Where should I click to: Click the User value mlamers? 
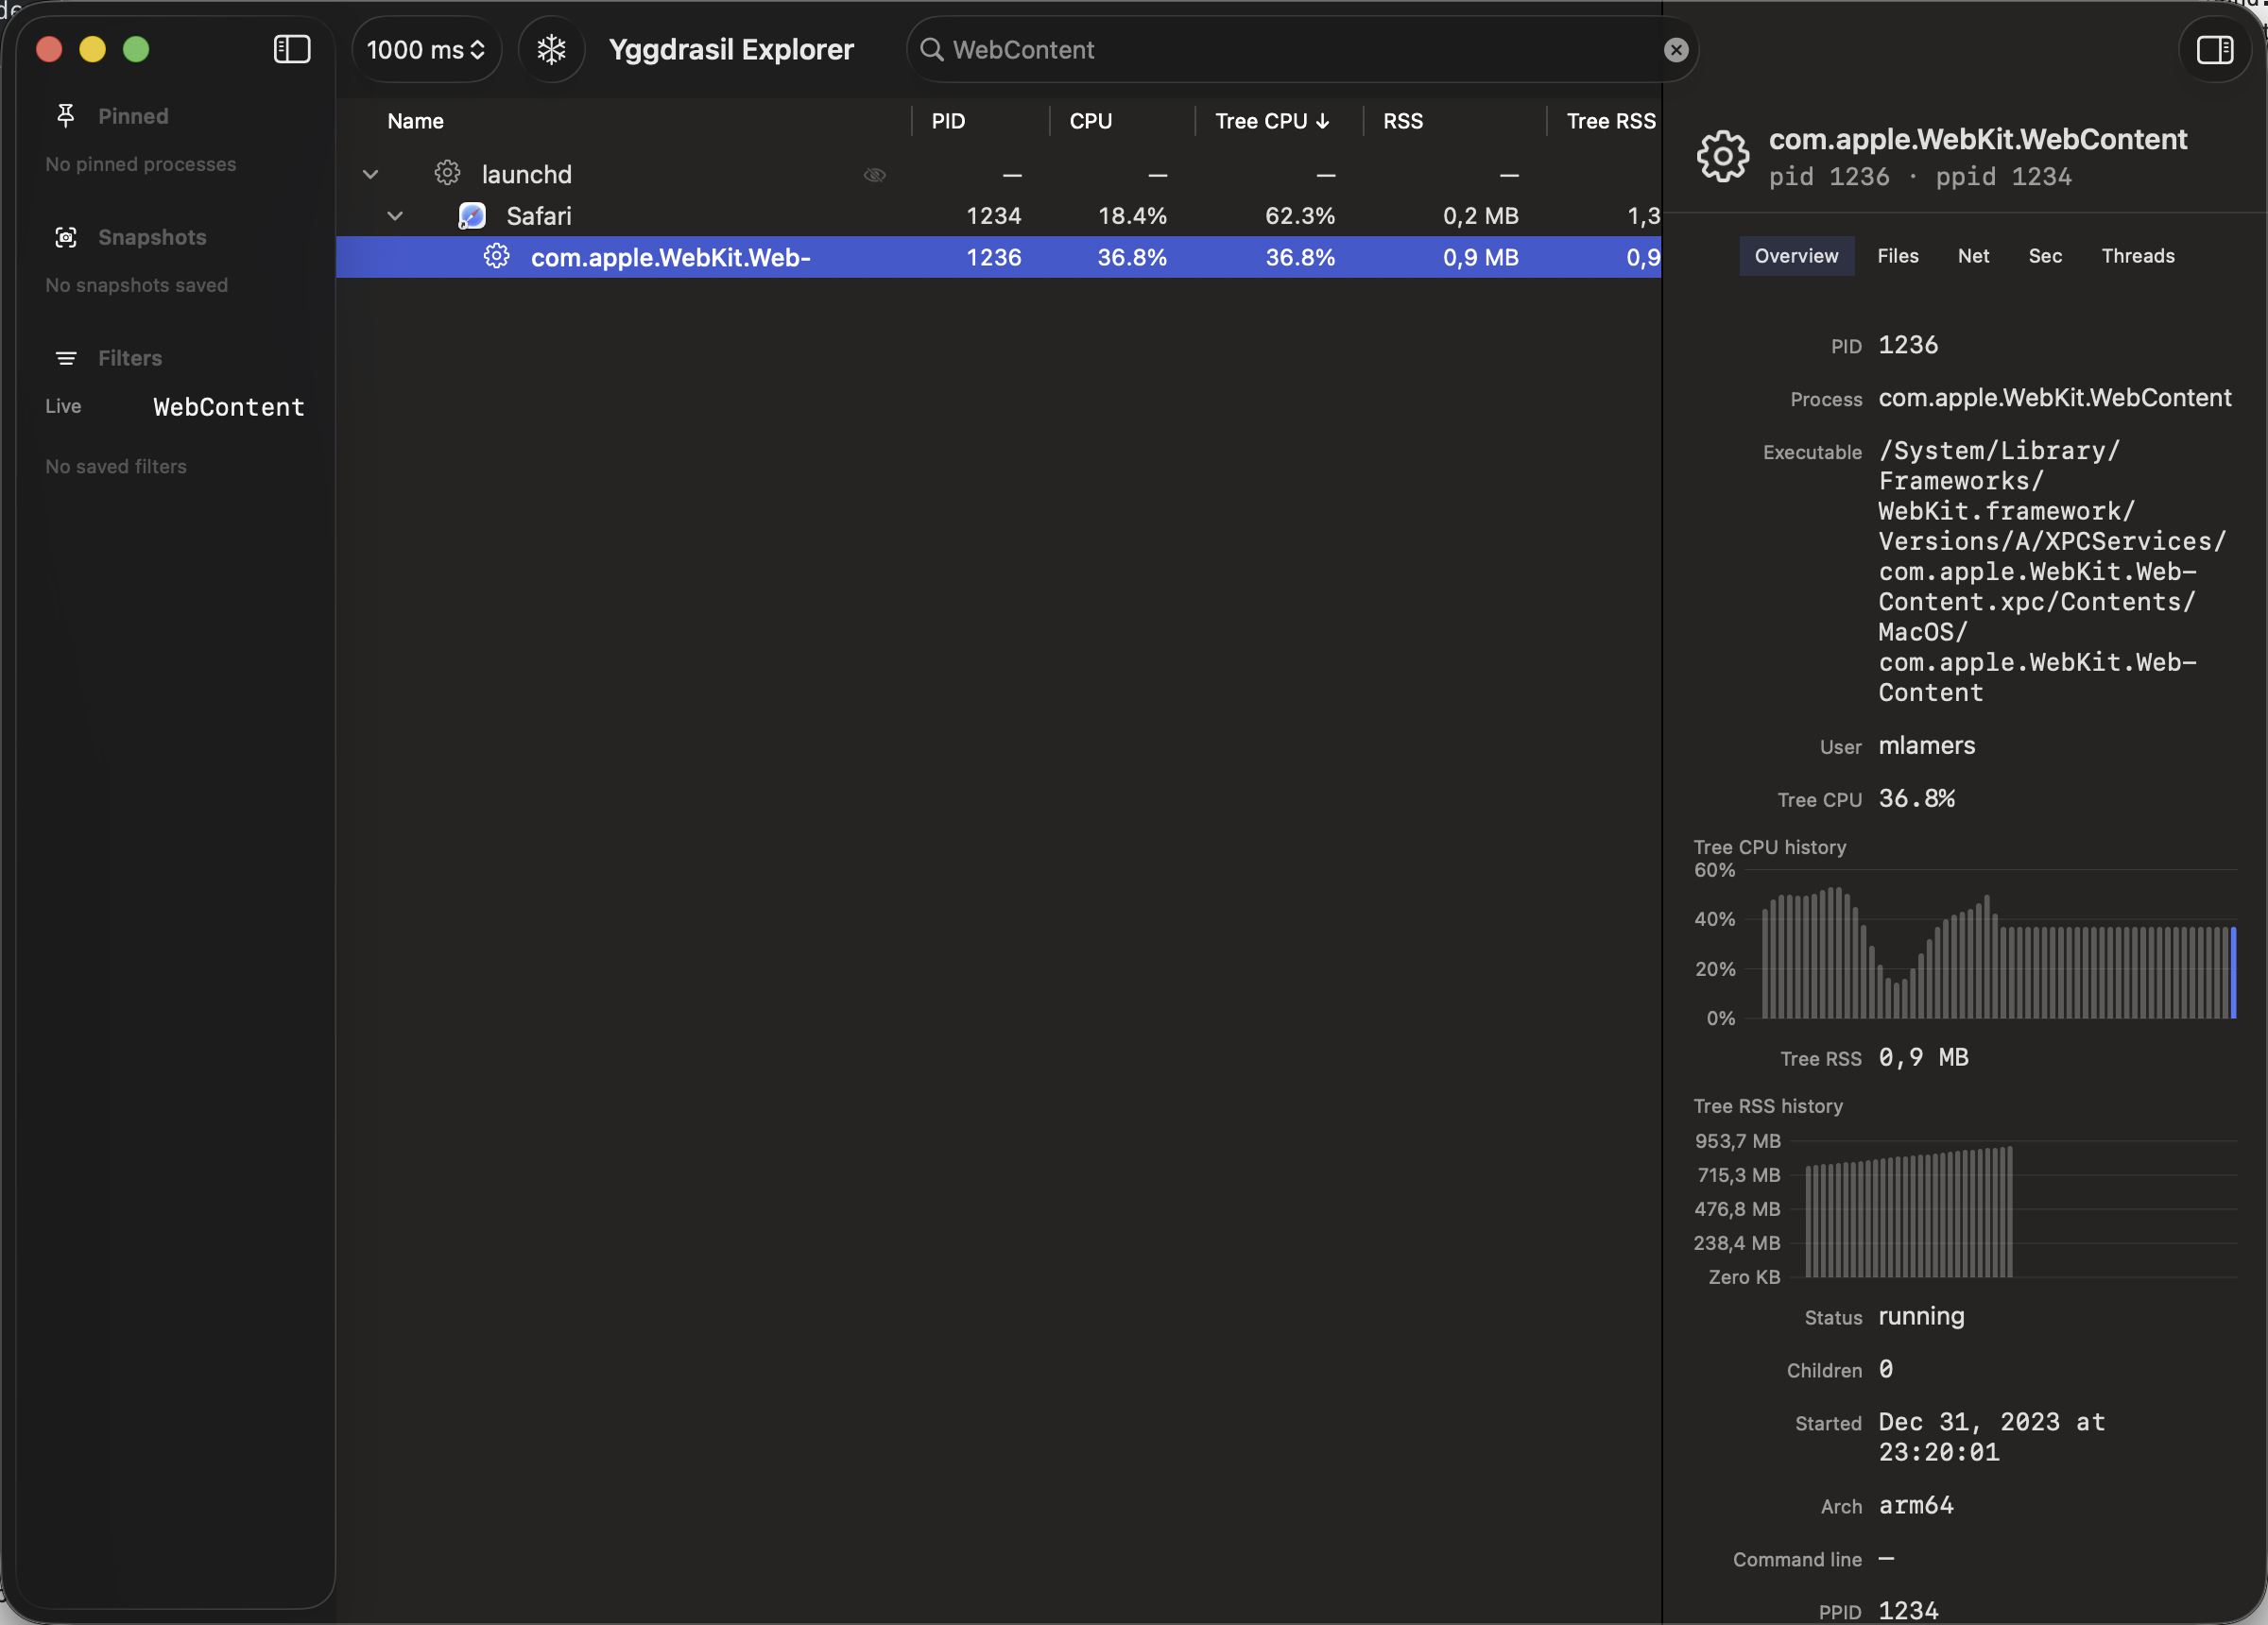click(1926, 746)
